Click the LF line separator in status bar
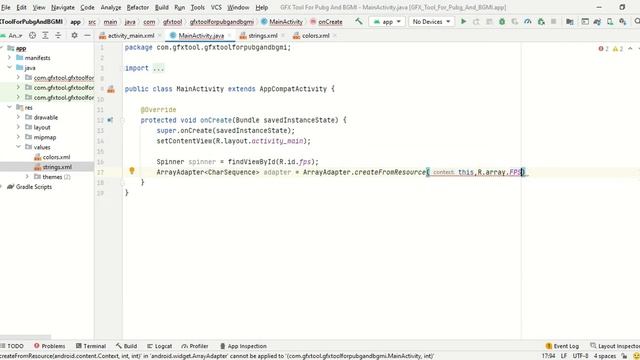Image resolution: width=640 pixels, height=360 pixels. (564, 356)
